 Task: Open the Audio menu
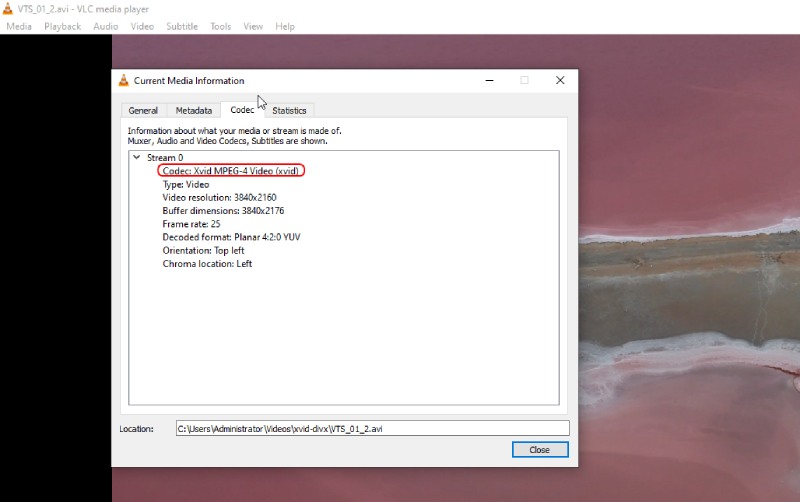click(106, 27)
